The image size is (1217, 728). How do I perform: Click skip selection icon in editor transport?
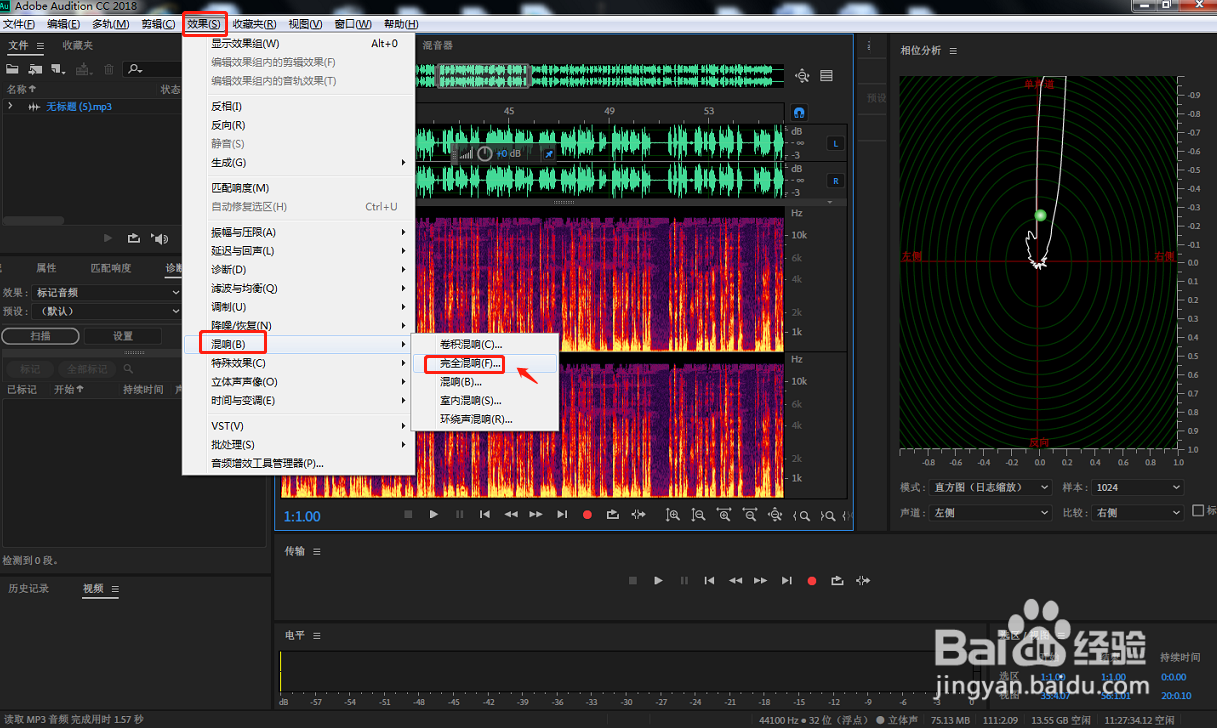[x=638, y=514]
